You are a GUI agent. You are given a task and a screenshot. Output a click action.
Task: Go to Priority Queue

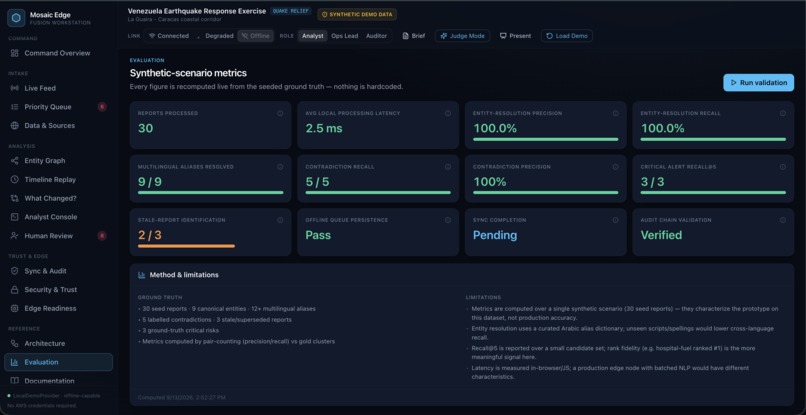coord(58,107)
